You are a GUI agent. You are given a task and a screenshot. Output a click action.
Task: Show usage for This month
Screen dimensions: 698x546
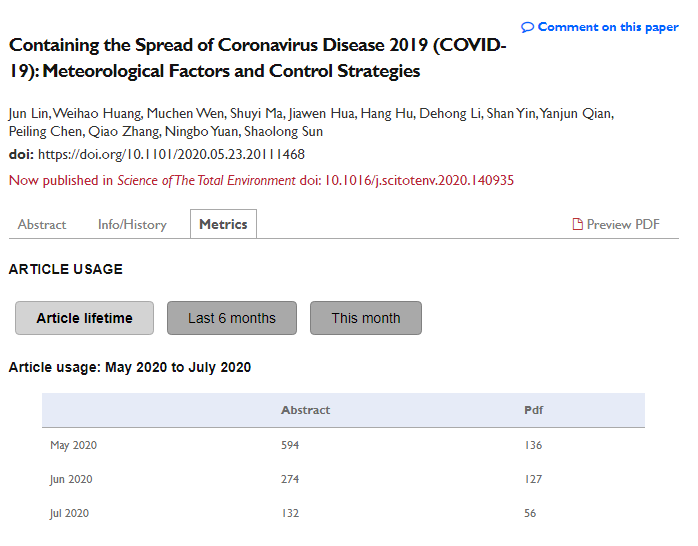click(366, 318)
